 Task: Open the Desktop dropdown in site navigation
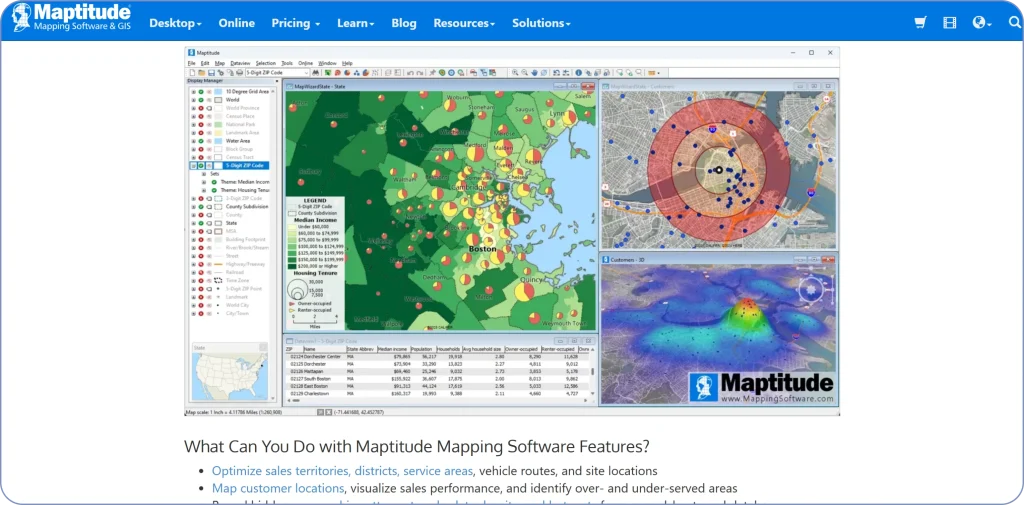point(175,23)
